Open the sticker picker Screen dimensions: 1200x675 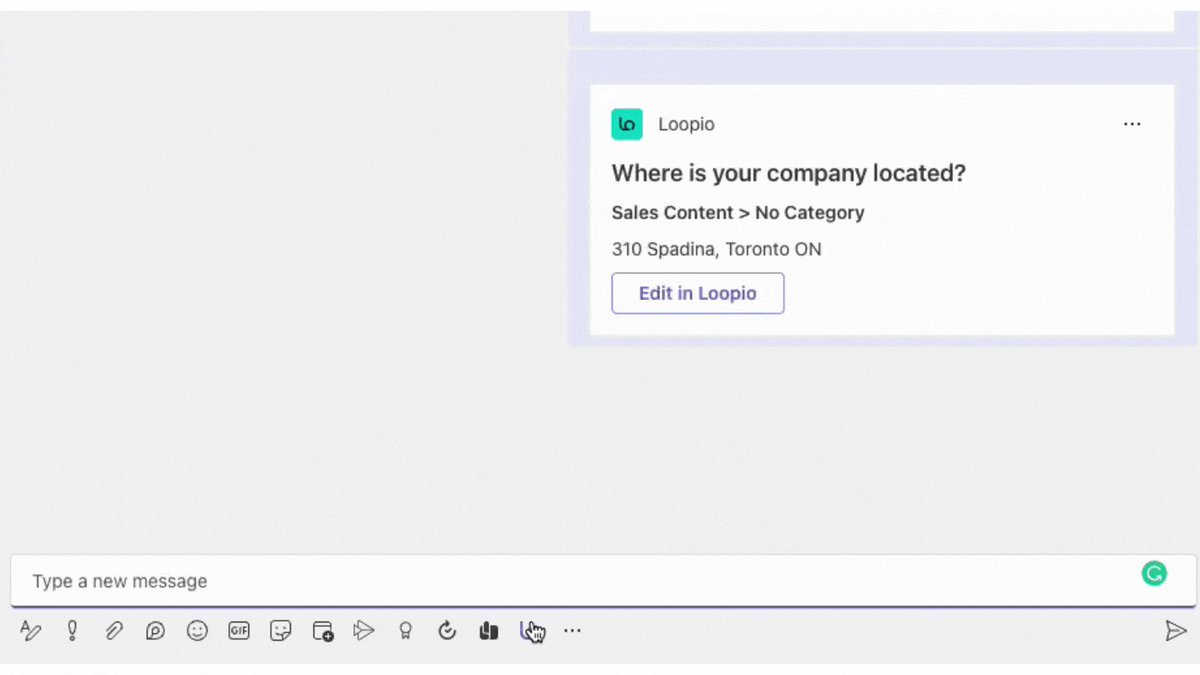(281, 631)
